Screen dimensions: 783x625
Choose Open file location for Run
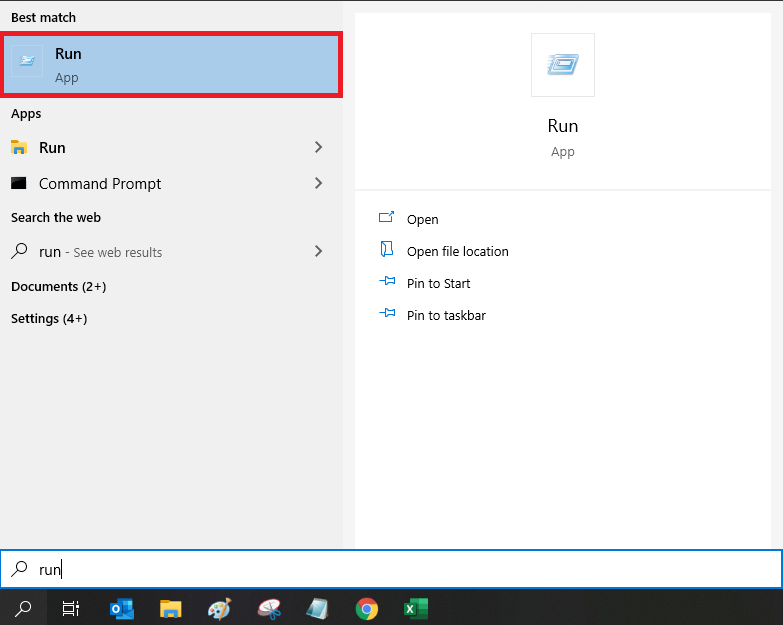457,251
